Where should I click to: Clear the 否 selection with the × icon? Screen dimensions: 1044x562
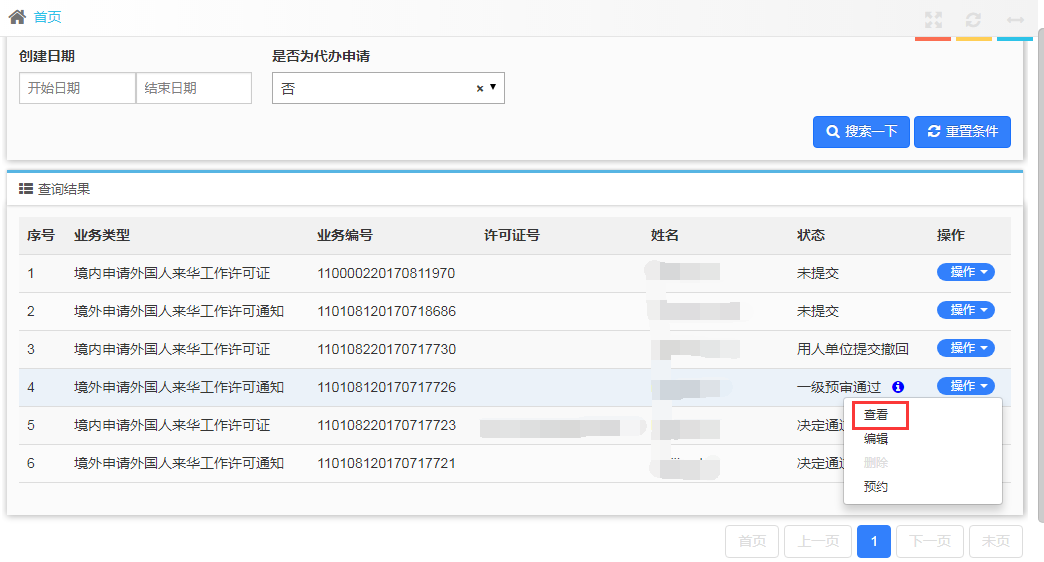(480, 88)
